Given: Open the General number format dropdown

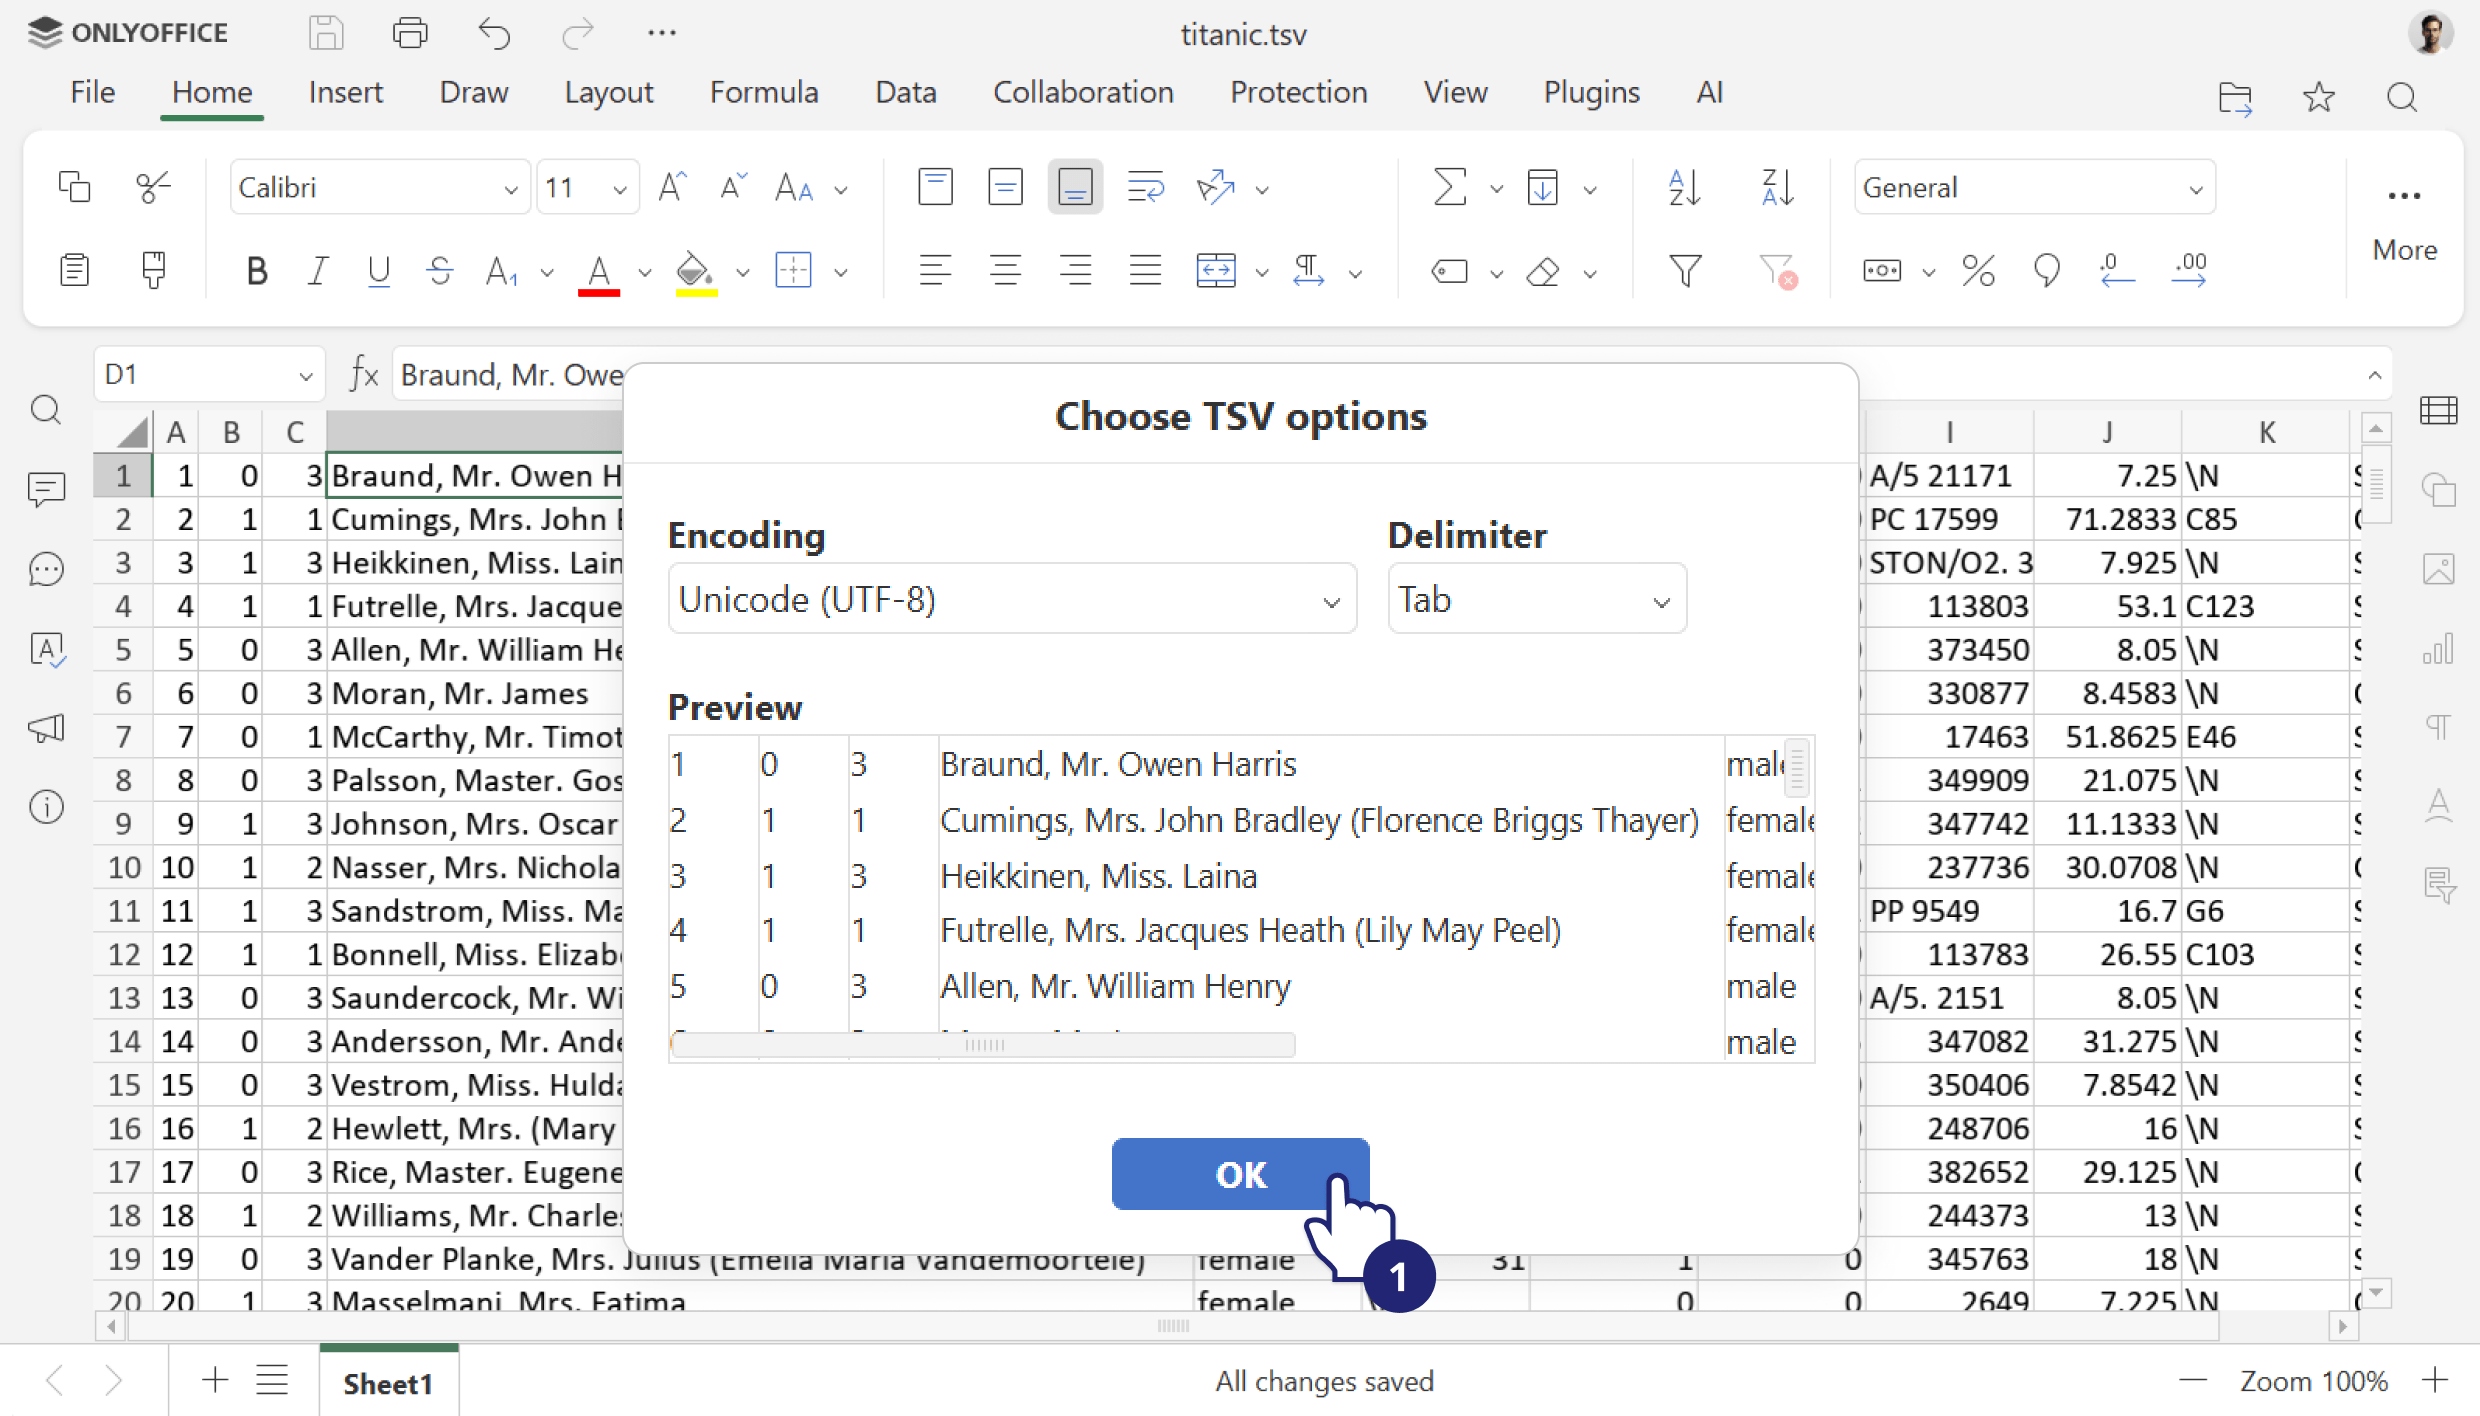Looking at the screenshot, I should point(2033,186).
